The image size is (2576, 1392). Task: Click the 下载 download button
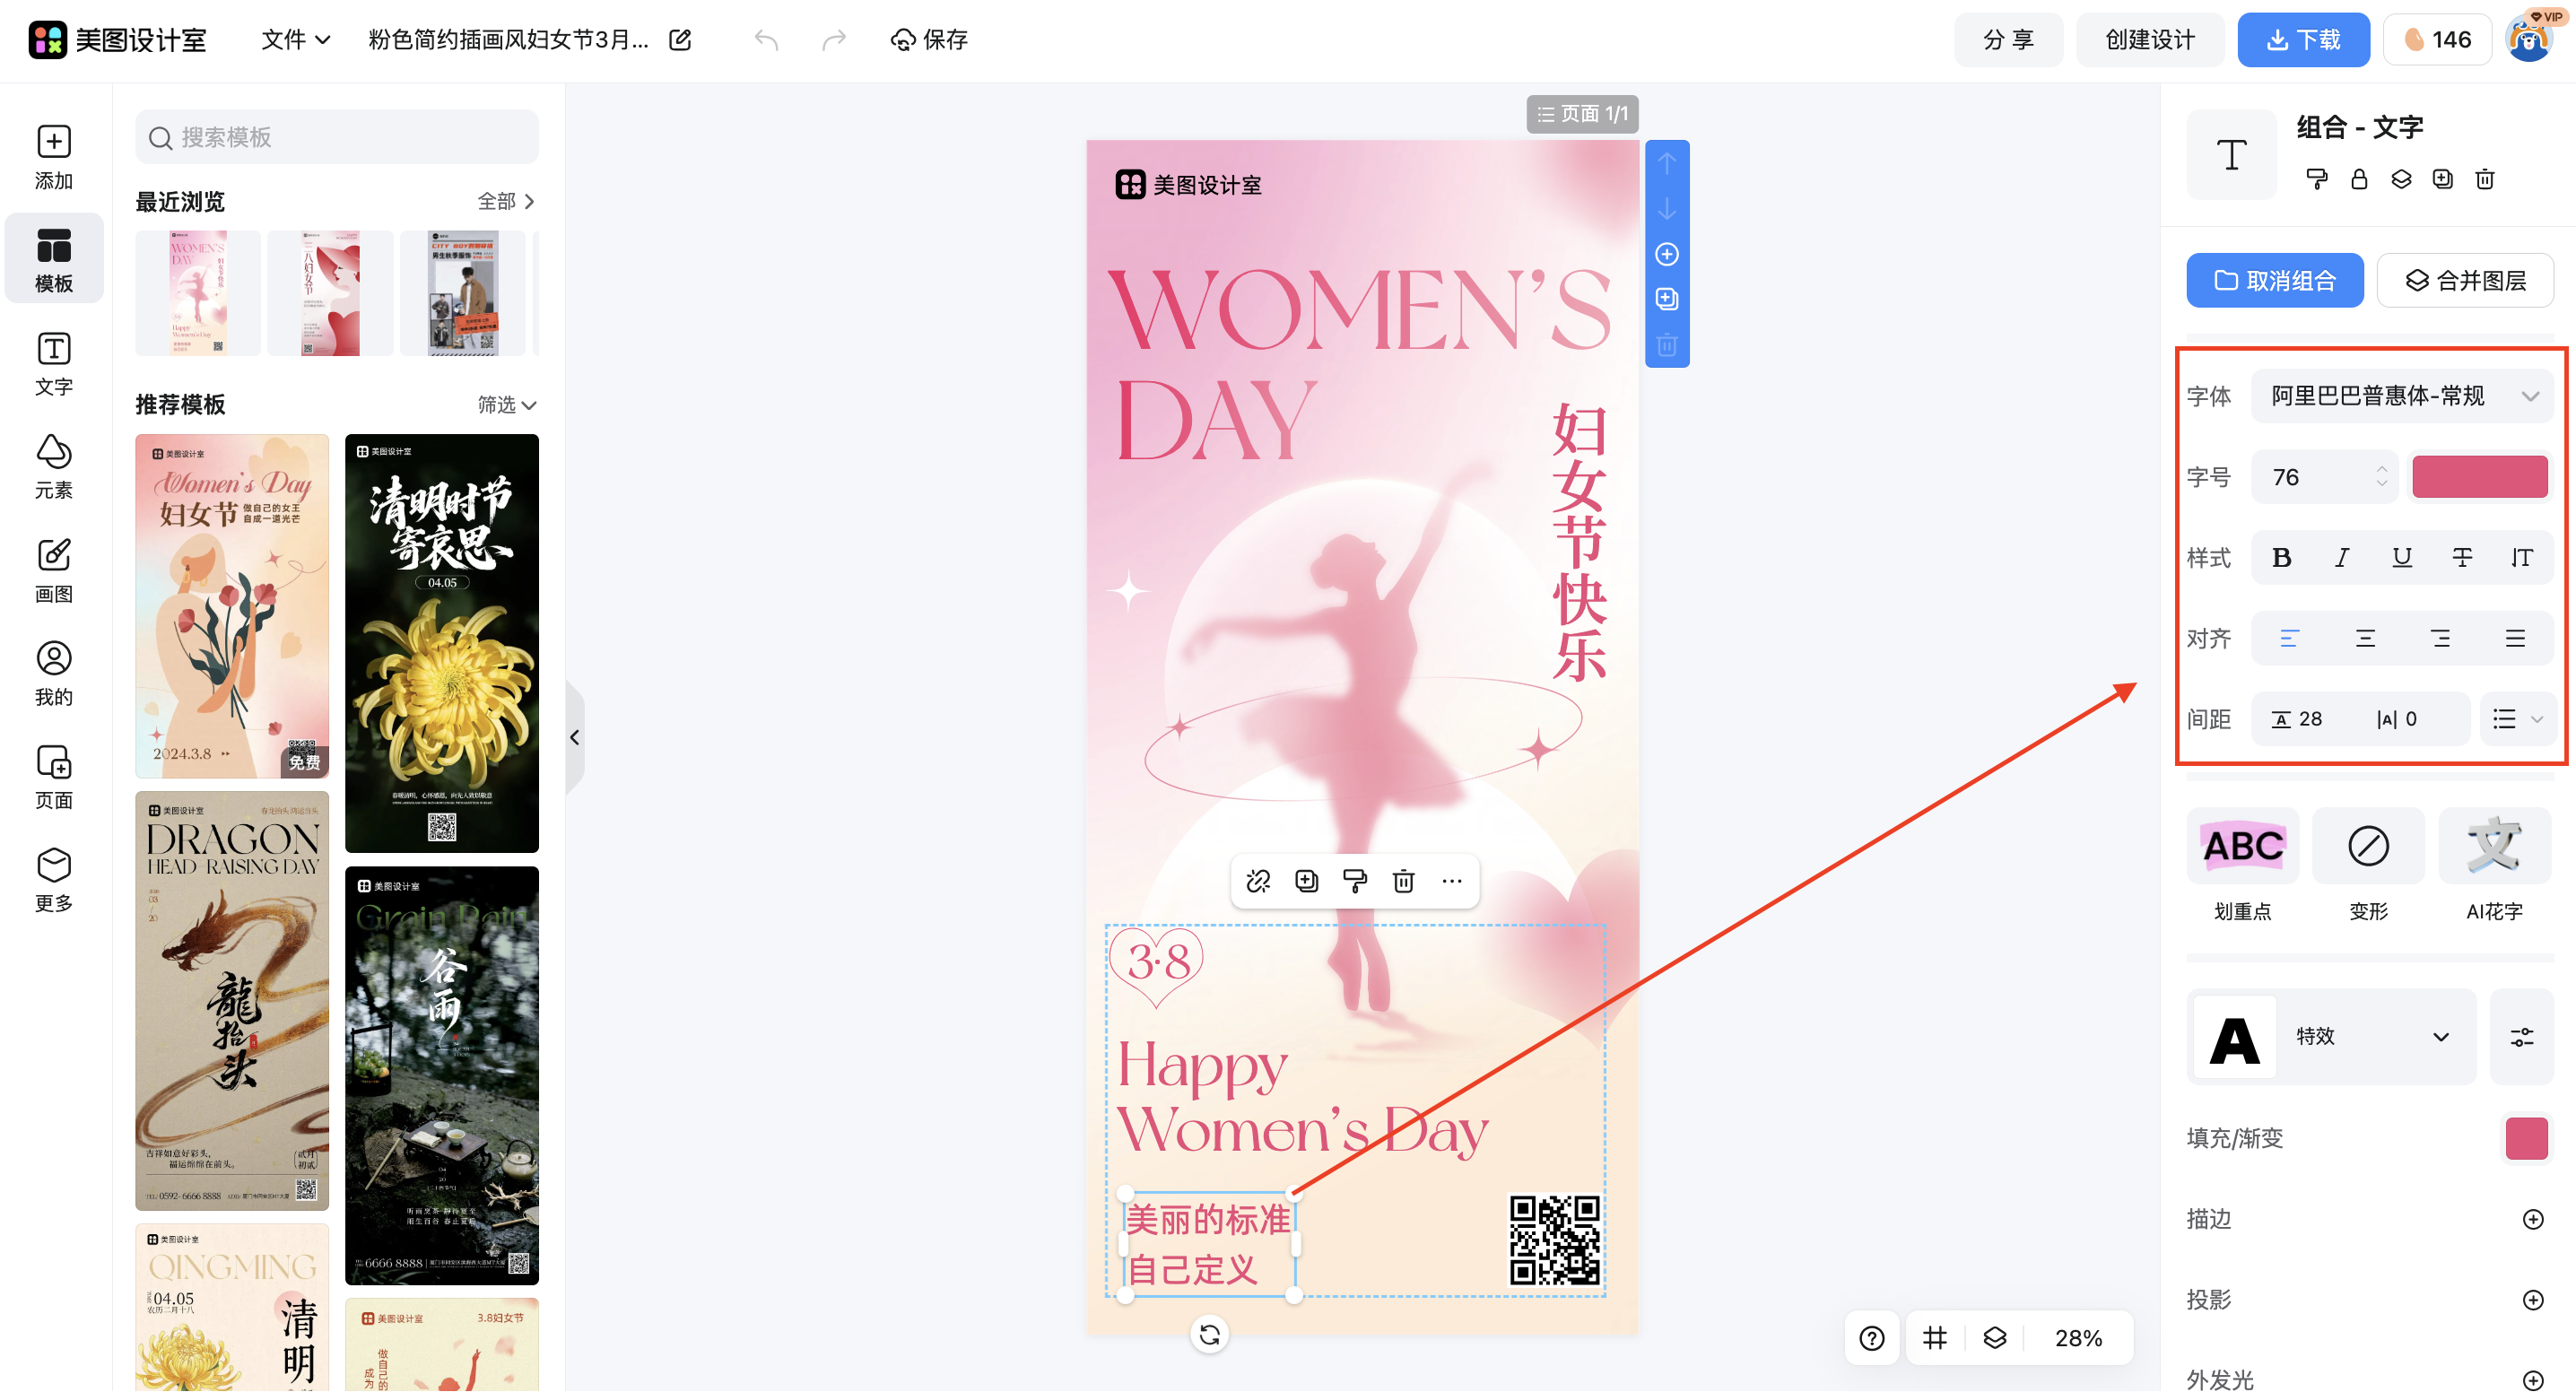pos(2303,40)
